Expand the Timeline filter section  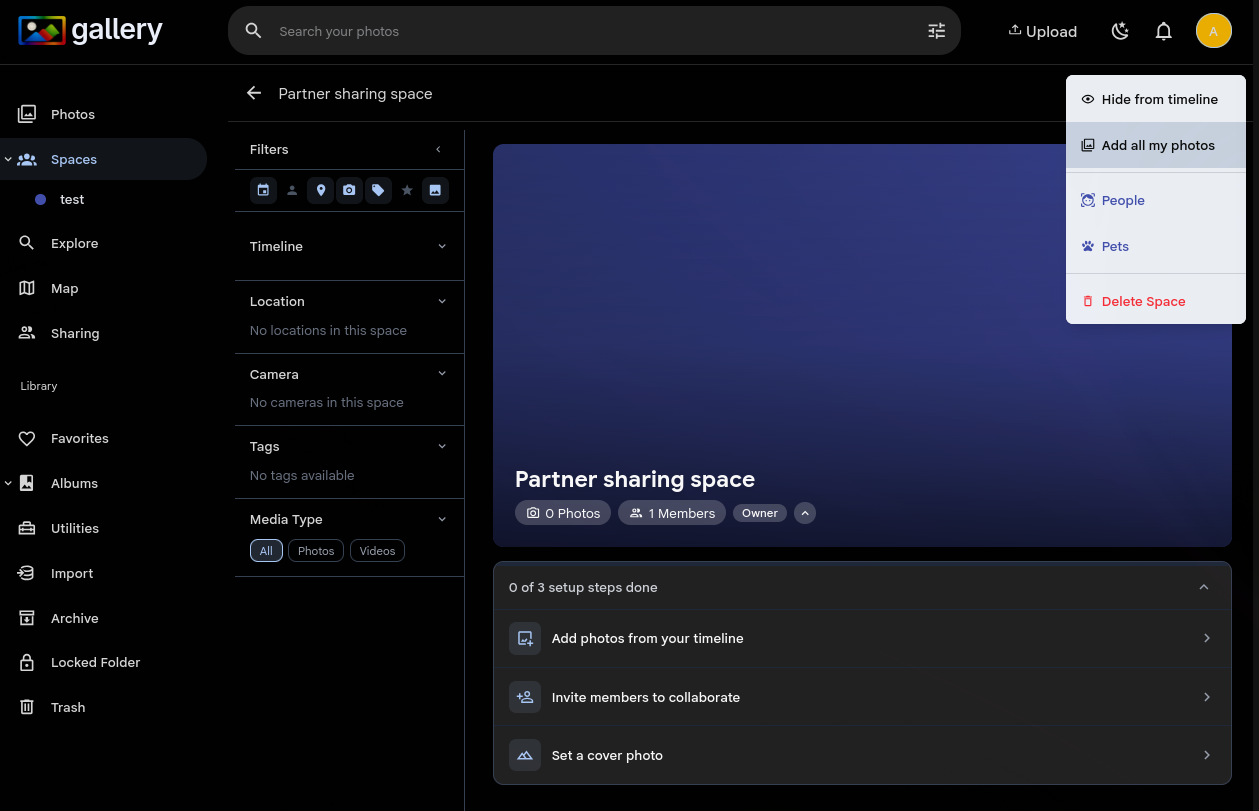tap(442, 246)
